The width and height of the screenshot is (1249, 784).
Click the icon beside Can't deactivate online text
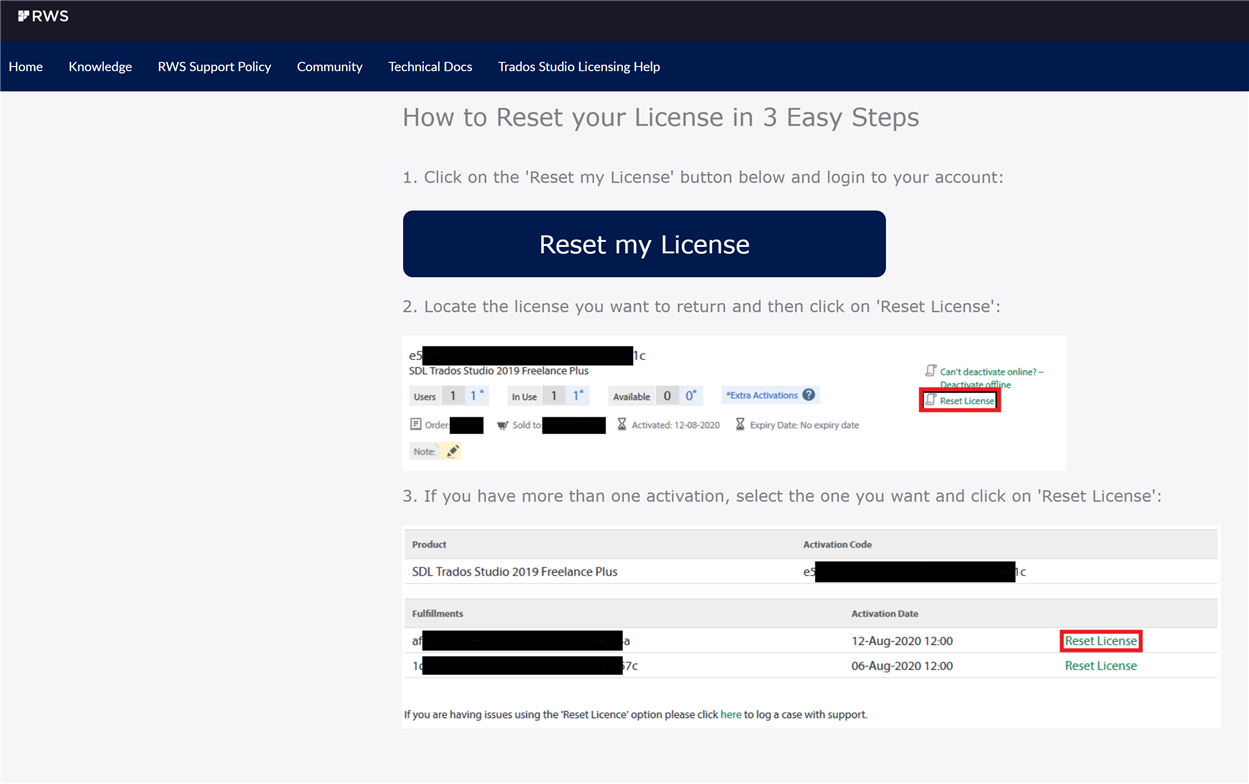(931, 371)
